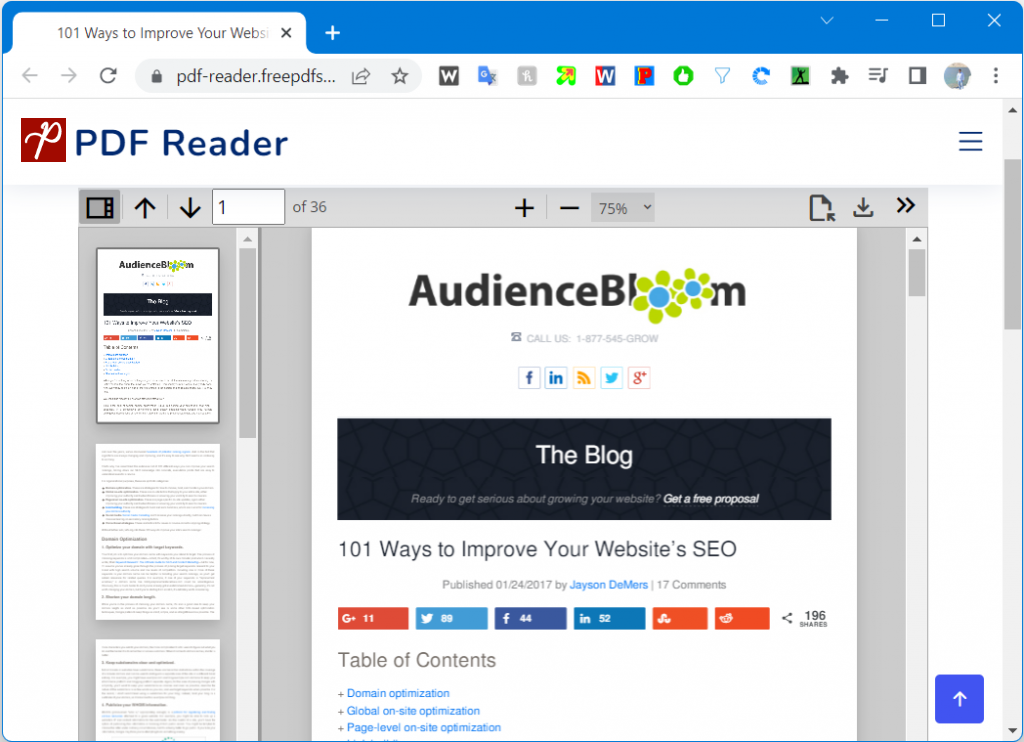Open a new browser tab

point(332,33)
